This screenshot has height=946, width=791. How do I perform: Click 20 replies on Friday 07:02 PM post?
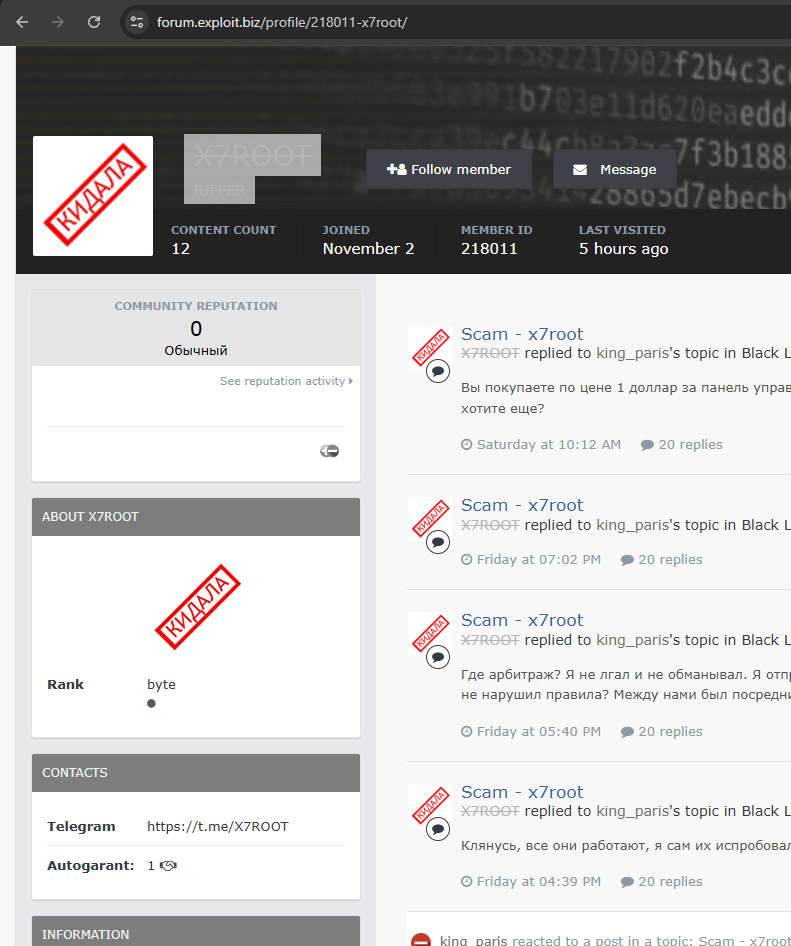[662, 559]
